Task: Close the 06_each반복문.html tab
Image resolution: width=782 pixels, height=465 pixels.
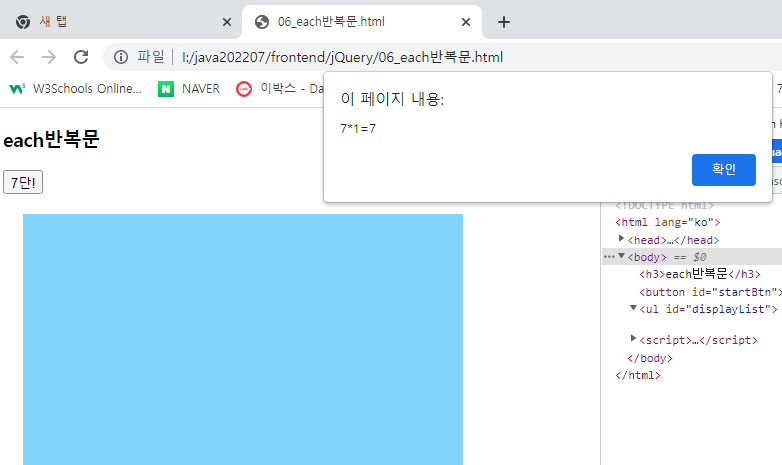Action: [466, 22]
